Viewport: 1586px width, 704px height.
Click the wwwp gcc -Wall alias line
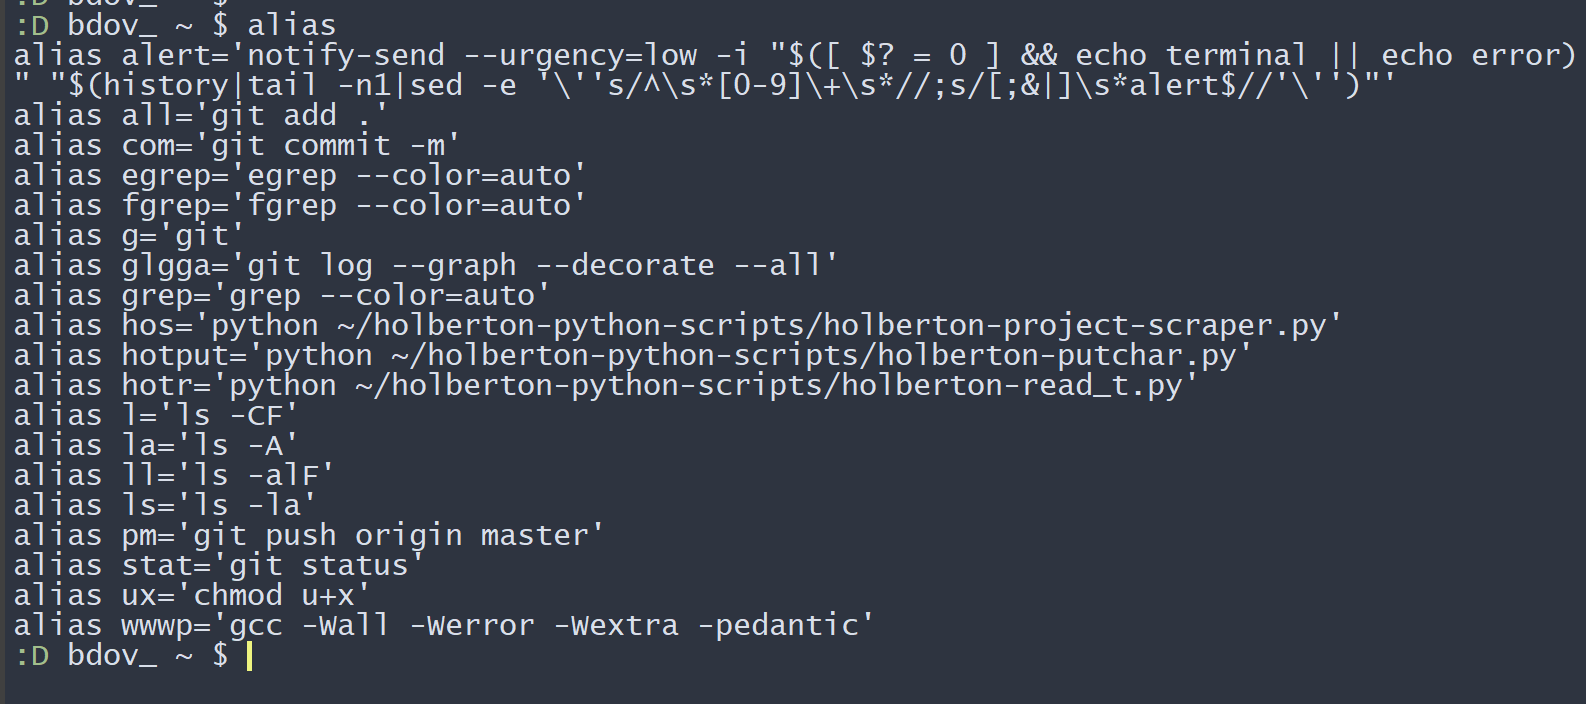[444, 626]
